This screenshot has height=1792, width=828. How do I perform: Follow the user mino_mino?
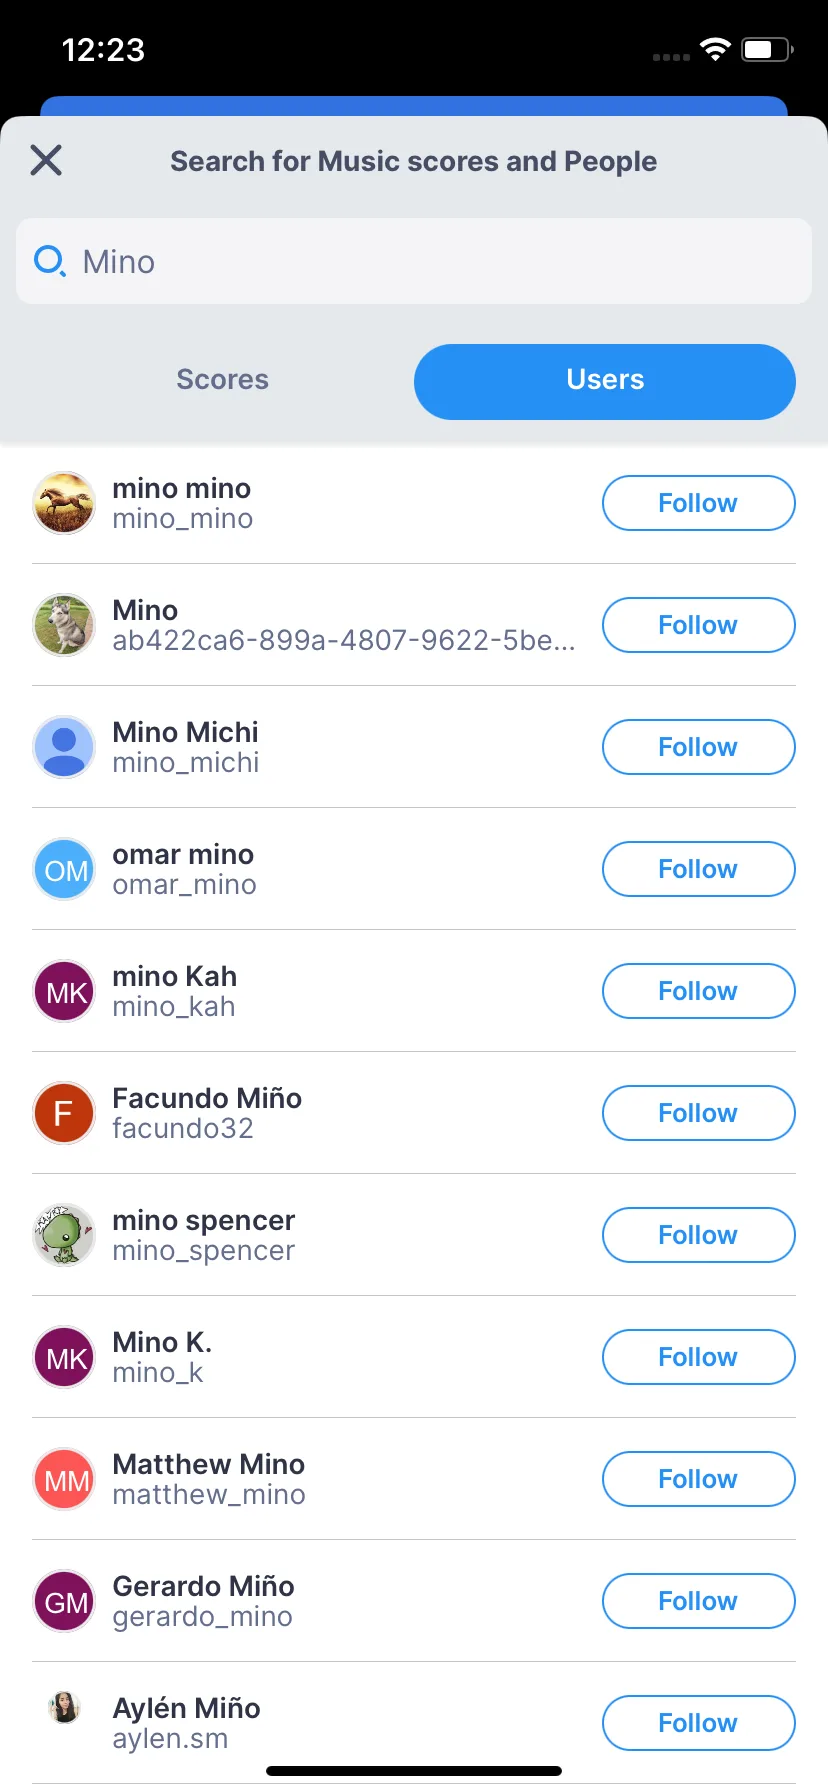tap(698, 503)
